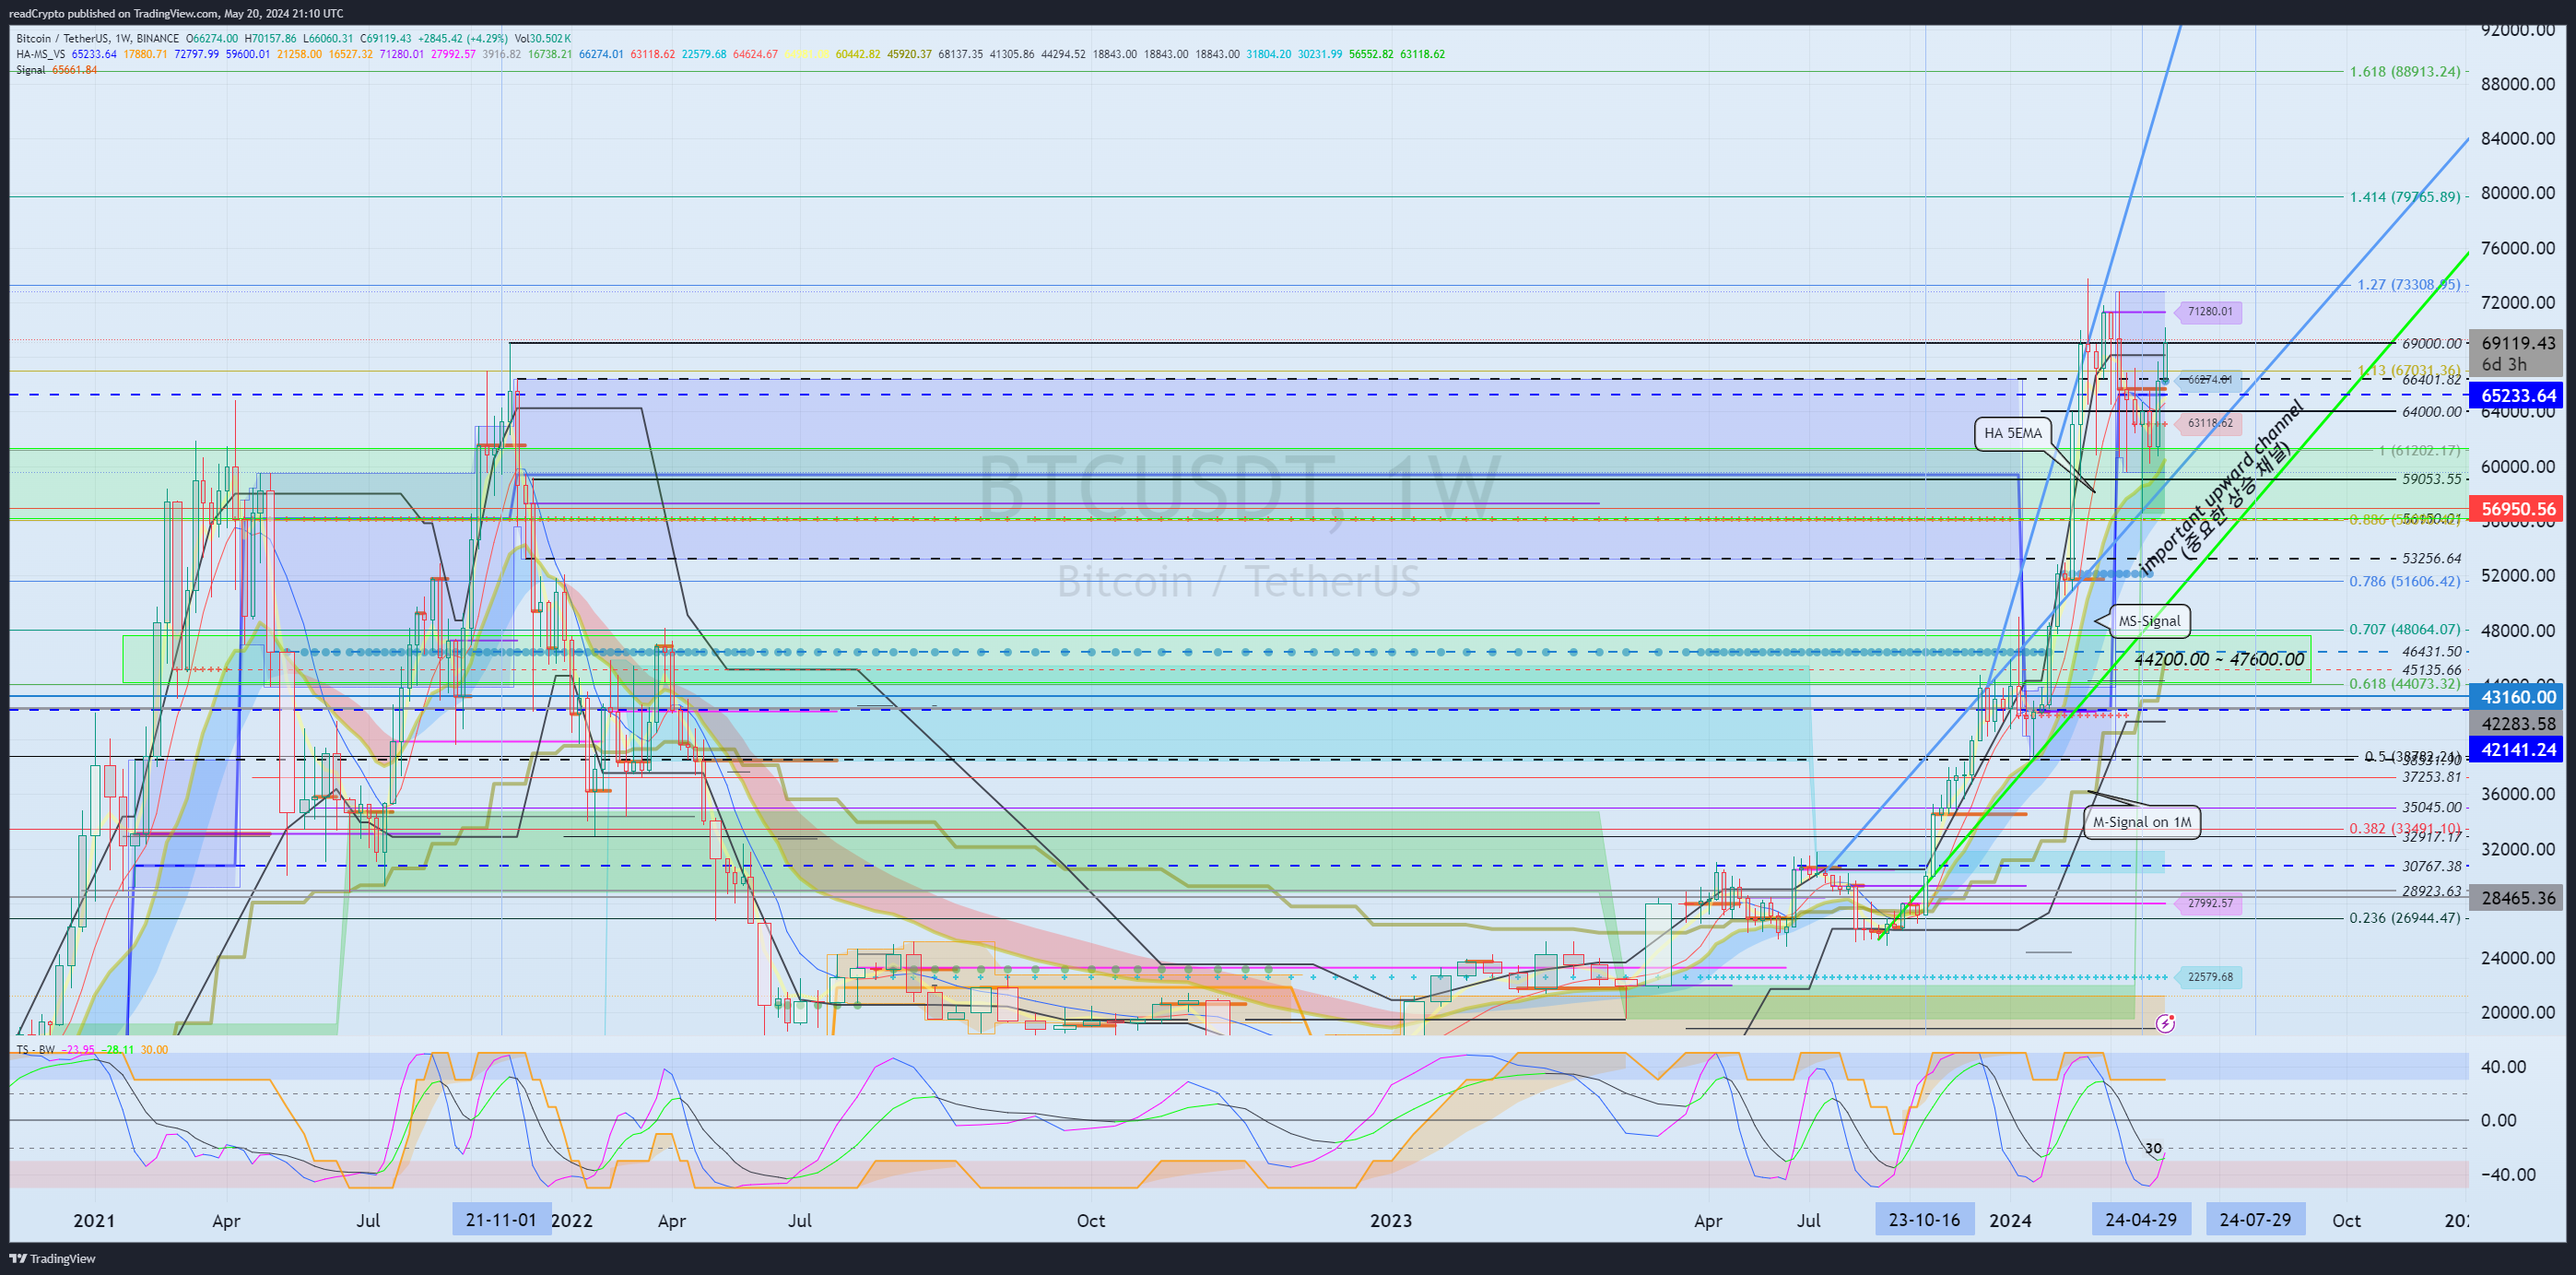Click the highlighted 24-07-29 date marker

click(x=2255, y=1220)
